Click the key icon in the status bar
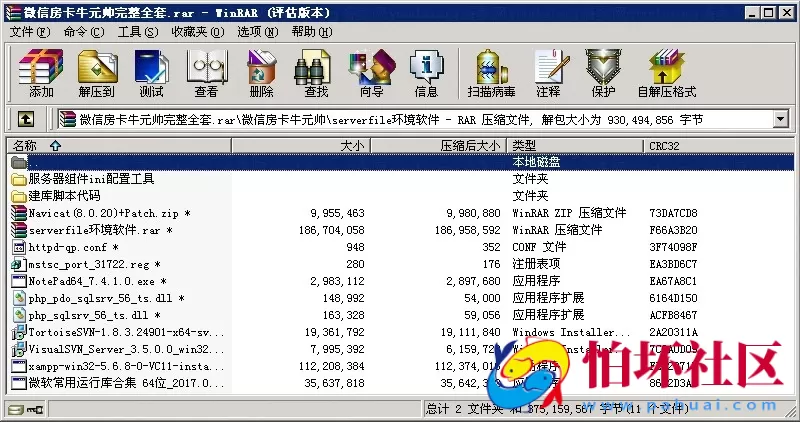The height and width of the screenshot is (422, 800). coord(35,409)
